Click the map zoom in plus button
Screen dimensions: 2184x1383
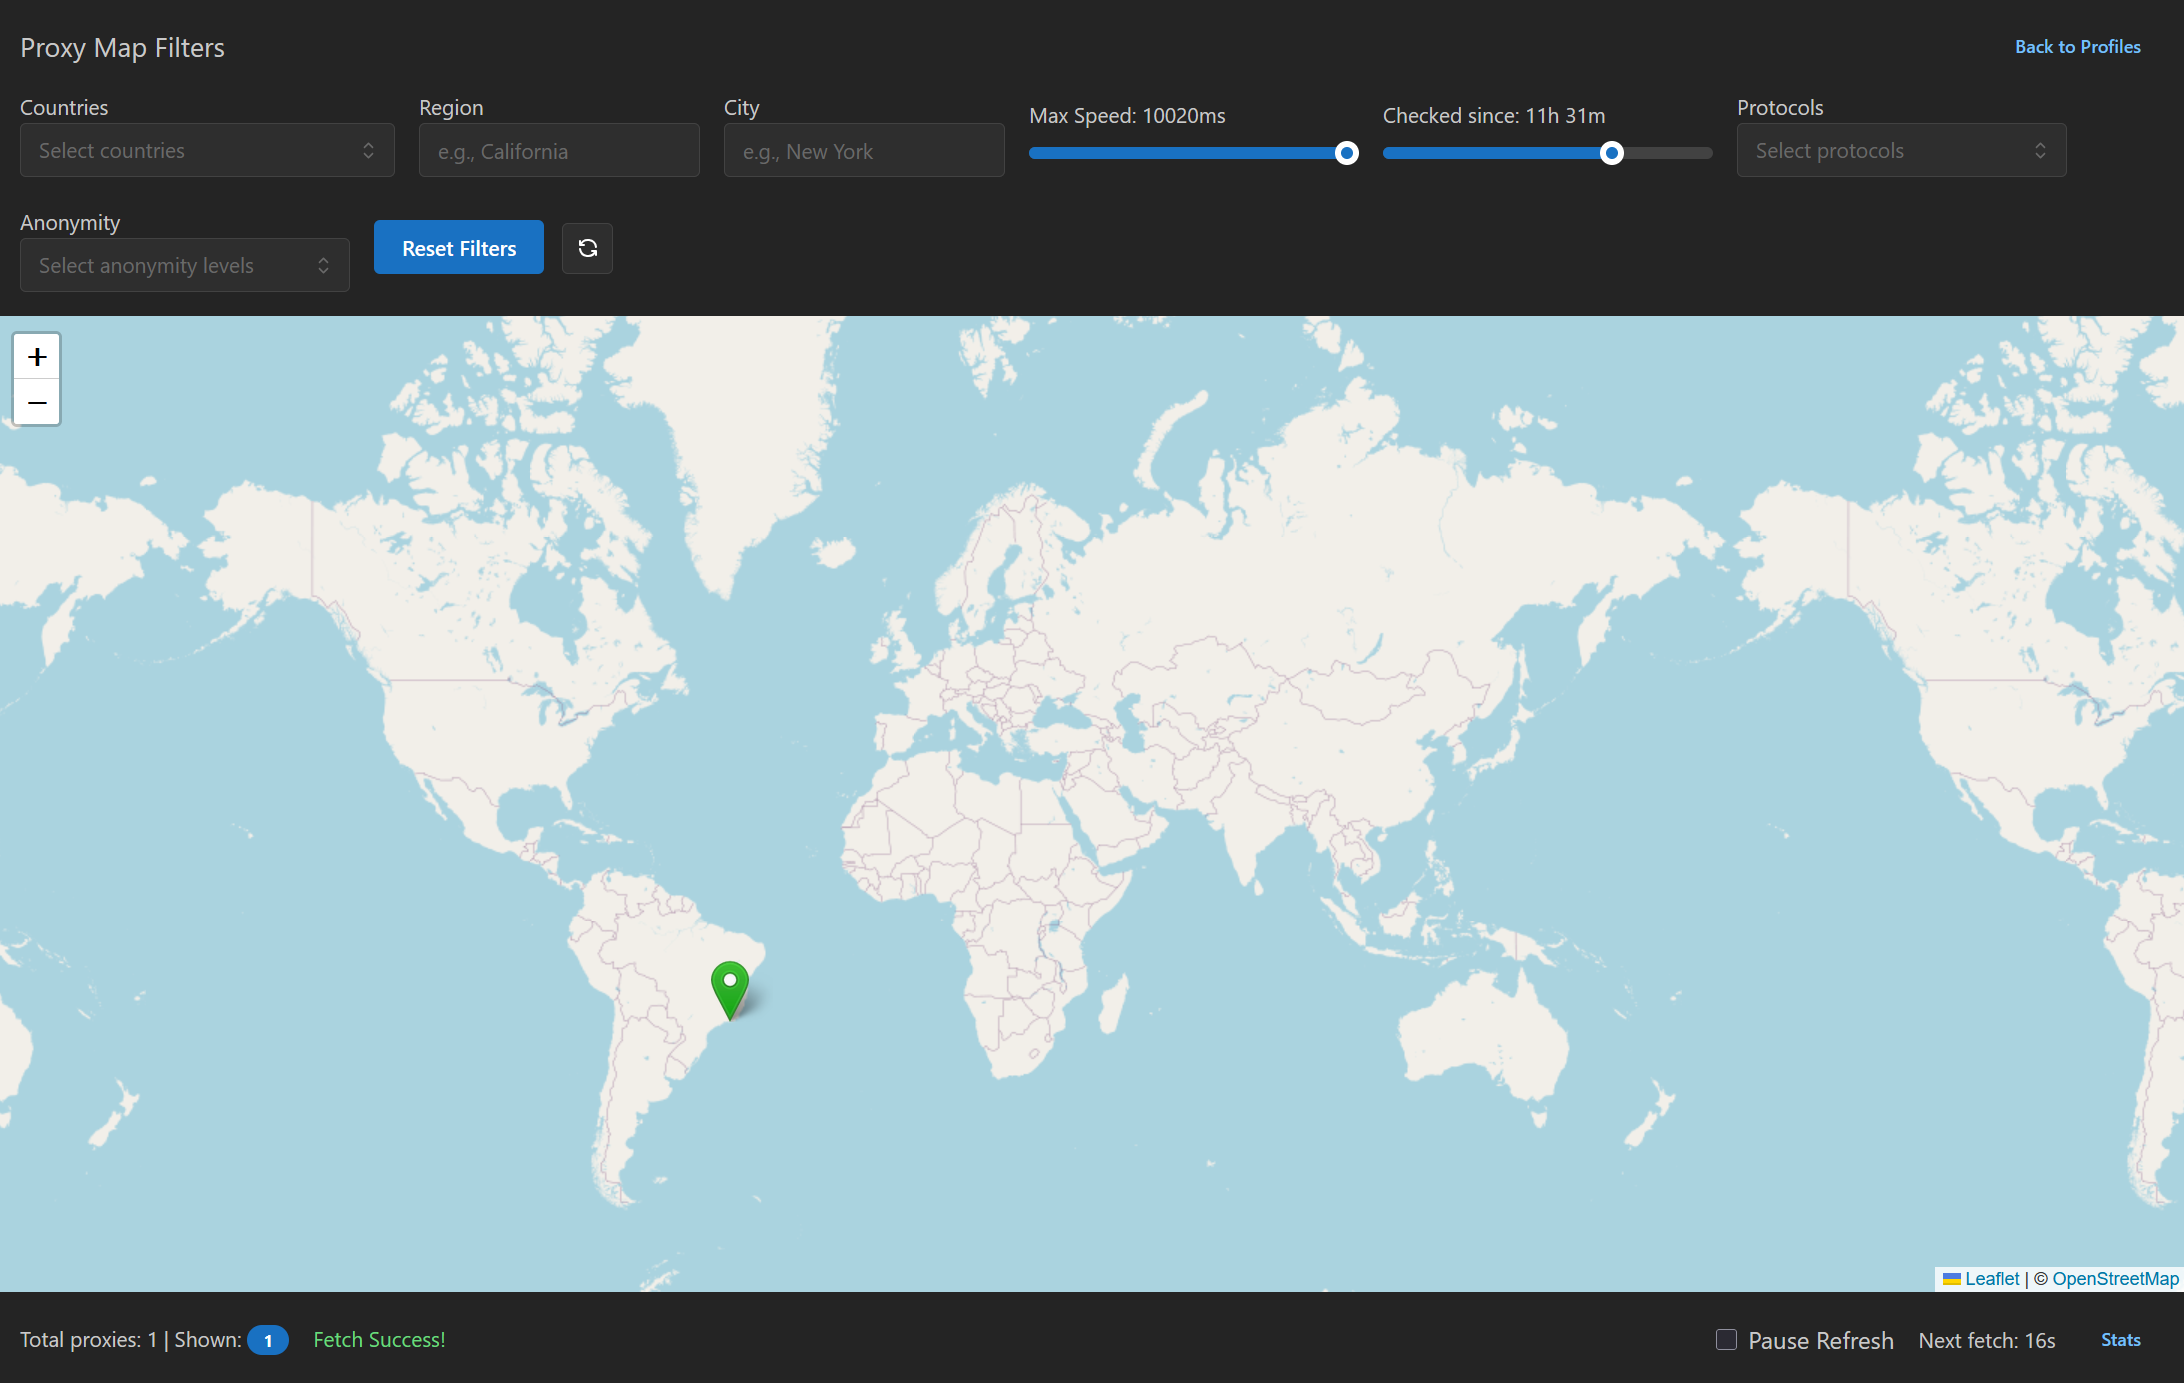pyautogui.click(x=37, y=357)
